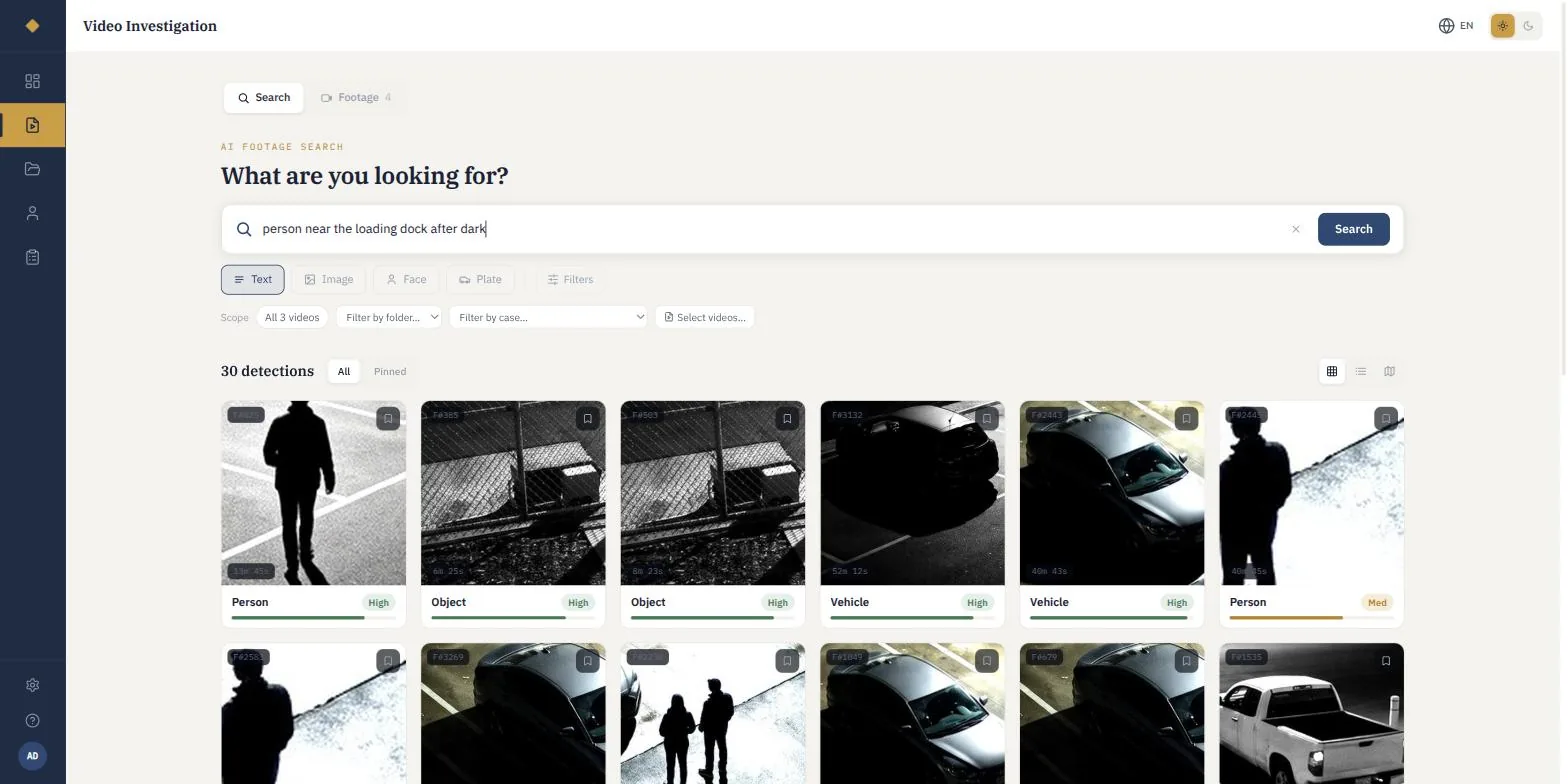Bookmark the F#679 detection
Screen dimensions: 1568x784
pos(1186,661)
